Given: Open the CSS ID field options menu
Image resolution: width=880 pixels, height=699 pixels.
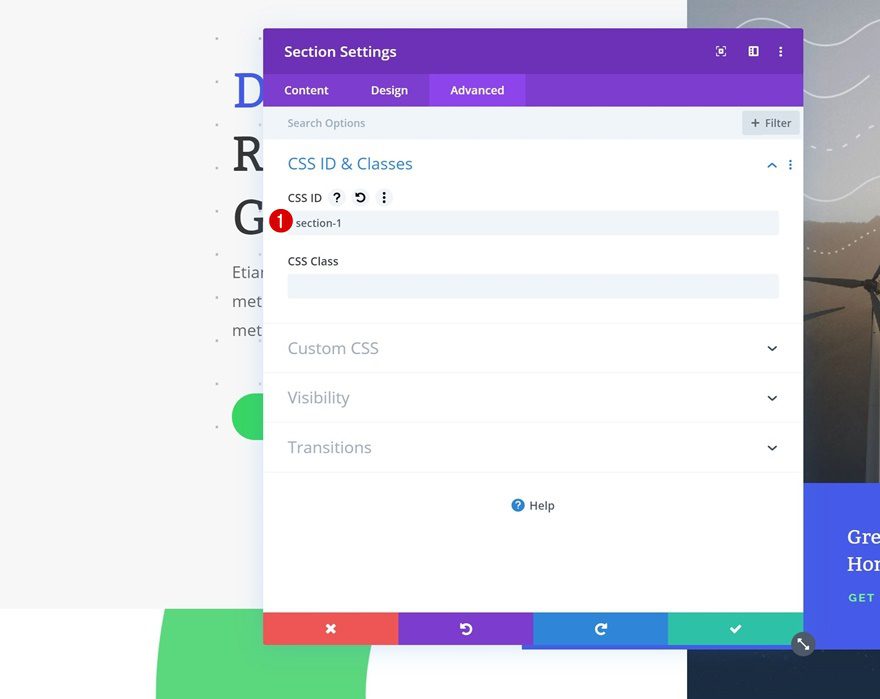Looking at the screenshot, I should point(384,198).
